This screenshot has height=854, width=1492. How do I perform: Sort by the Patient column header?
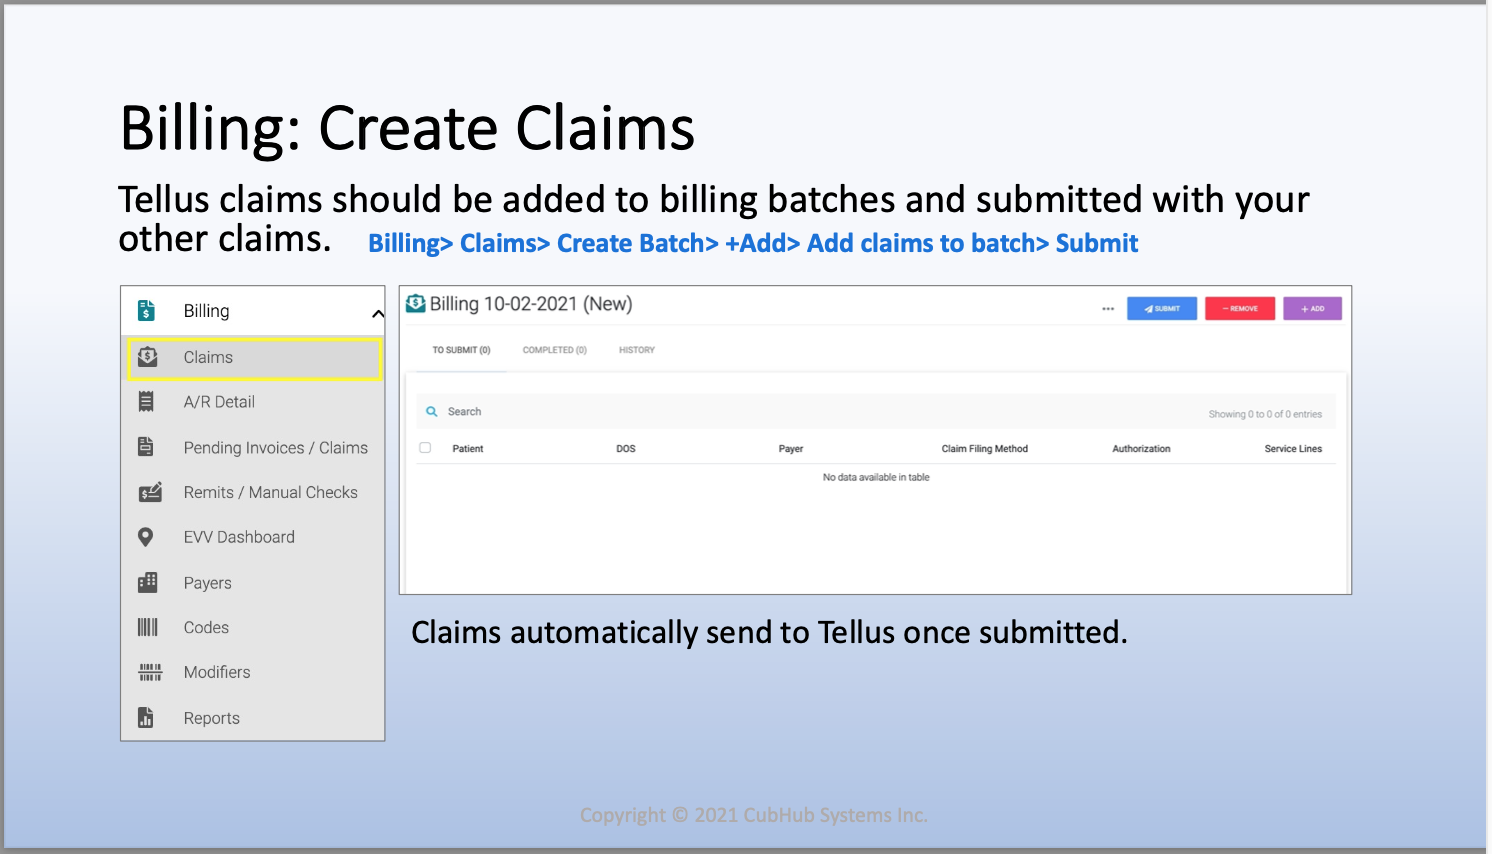click(x=467, y=449)
